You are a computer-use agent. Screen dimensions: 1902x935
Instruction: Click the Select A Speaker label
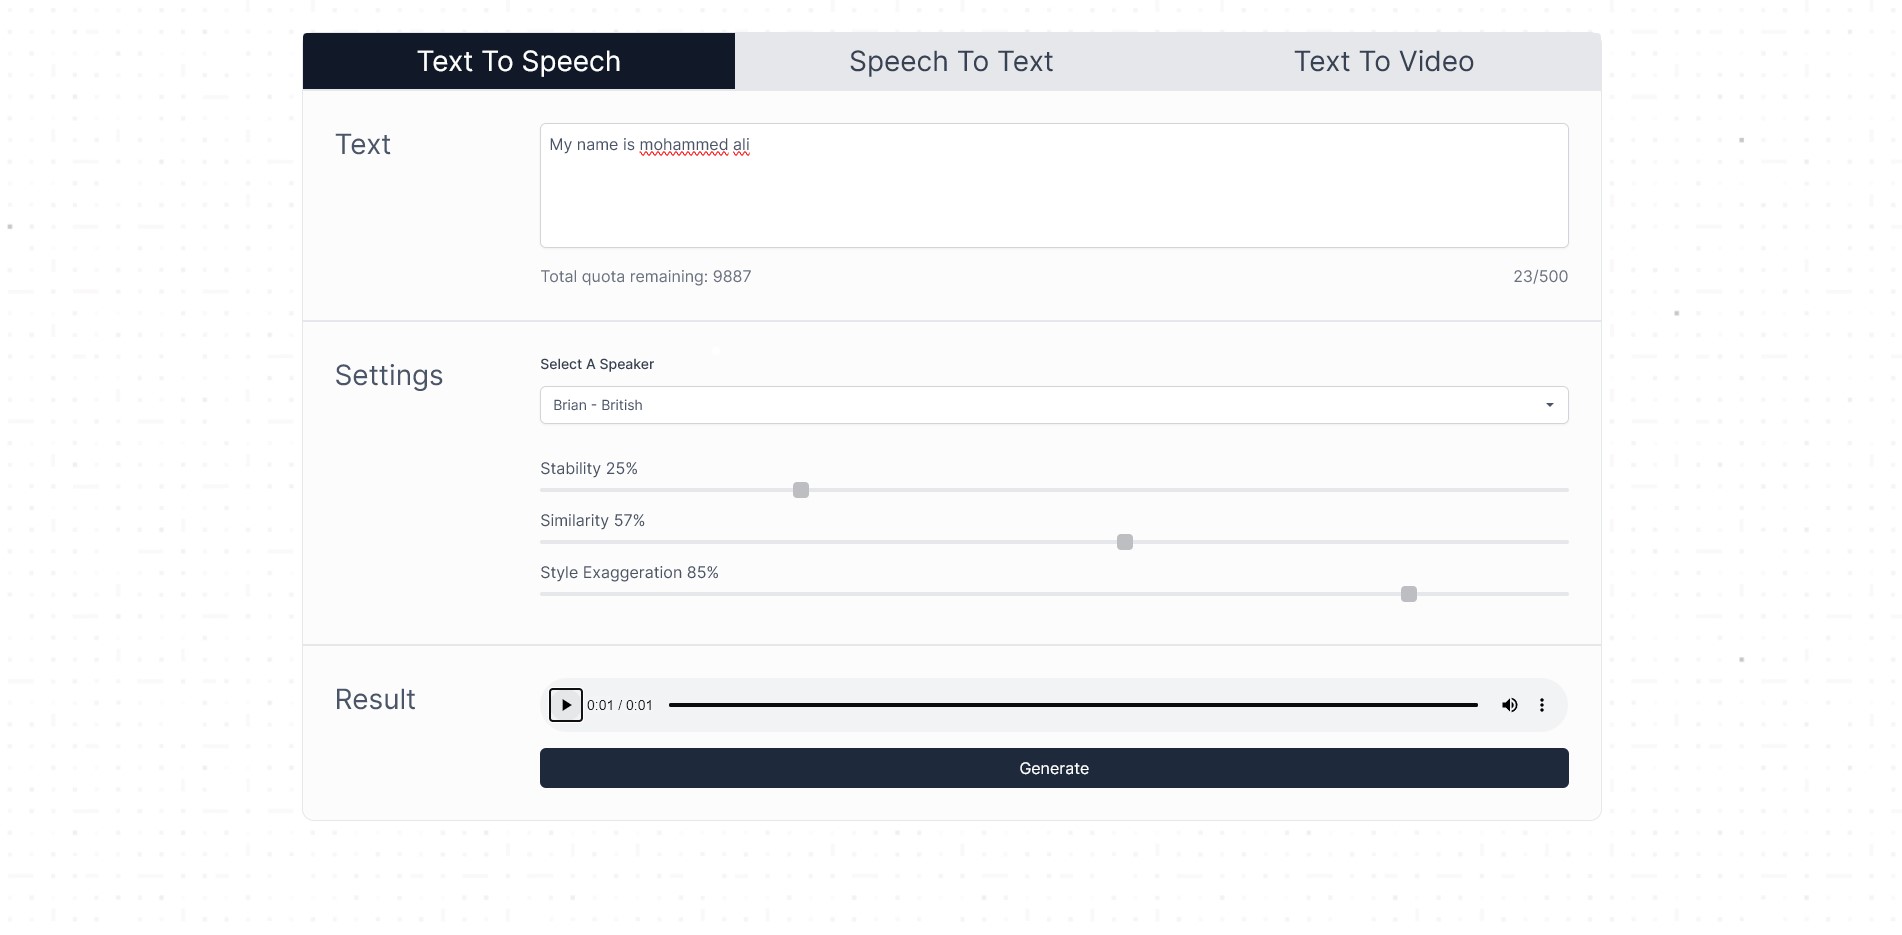click(x=597, y=364)
